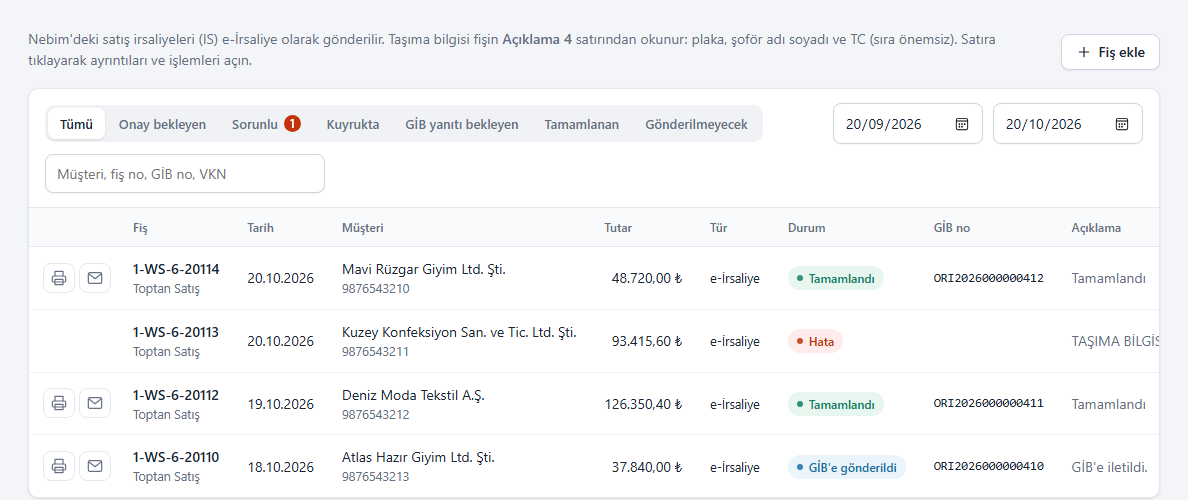Click amount 93.415,60 ₺
This screenshot has height=500, width=1188.
(x=647, y=341)
